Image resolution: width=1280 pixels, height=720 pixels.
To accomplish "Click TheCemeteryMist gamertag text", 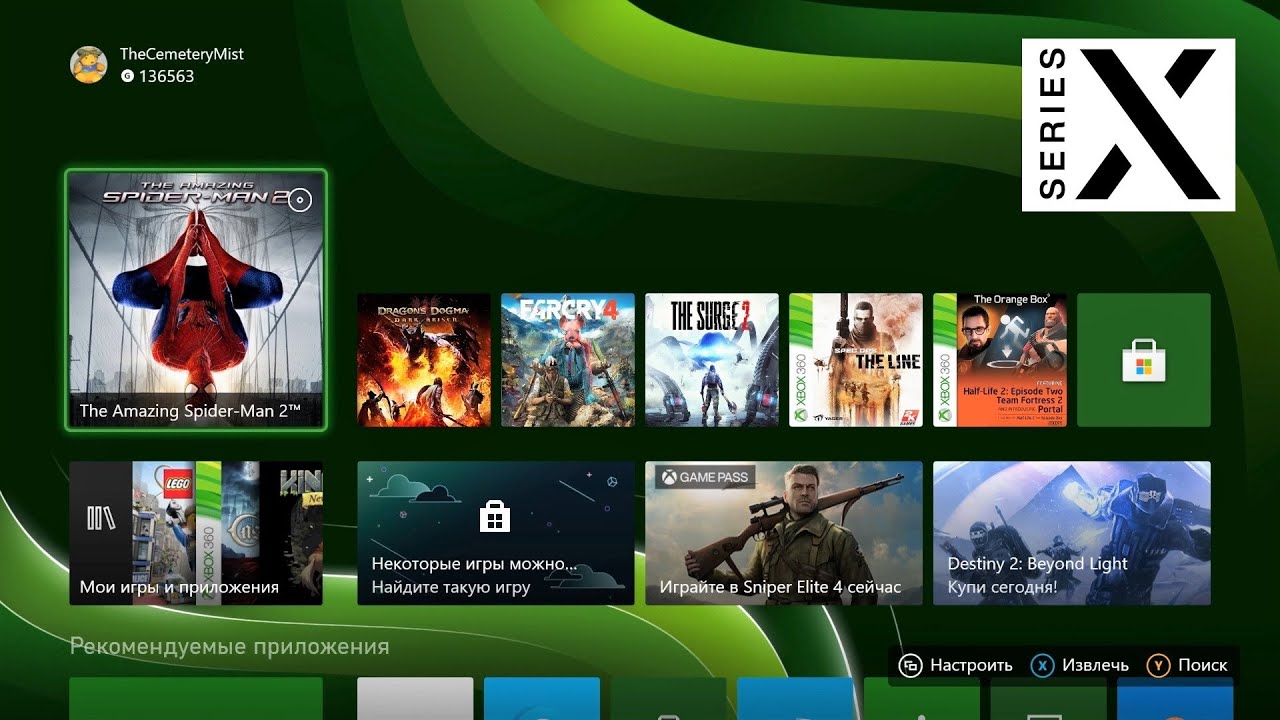I will [x=181, y=54].
